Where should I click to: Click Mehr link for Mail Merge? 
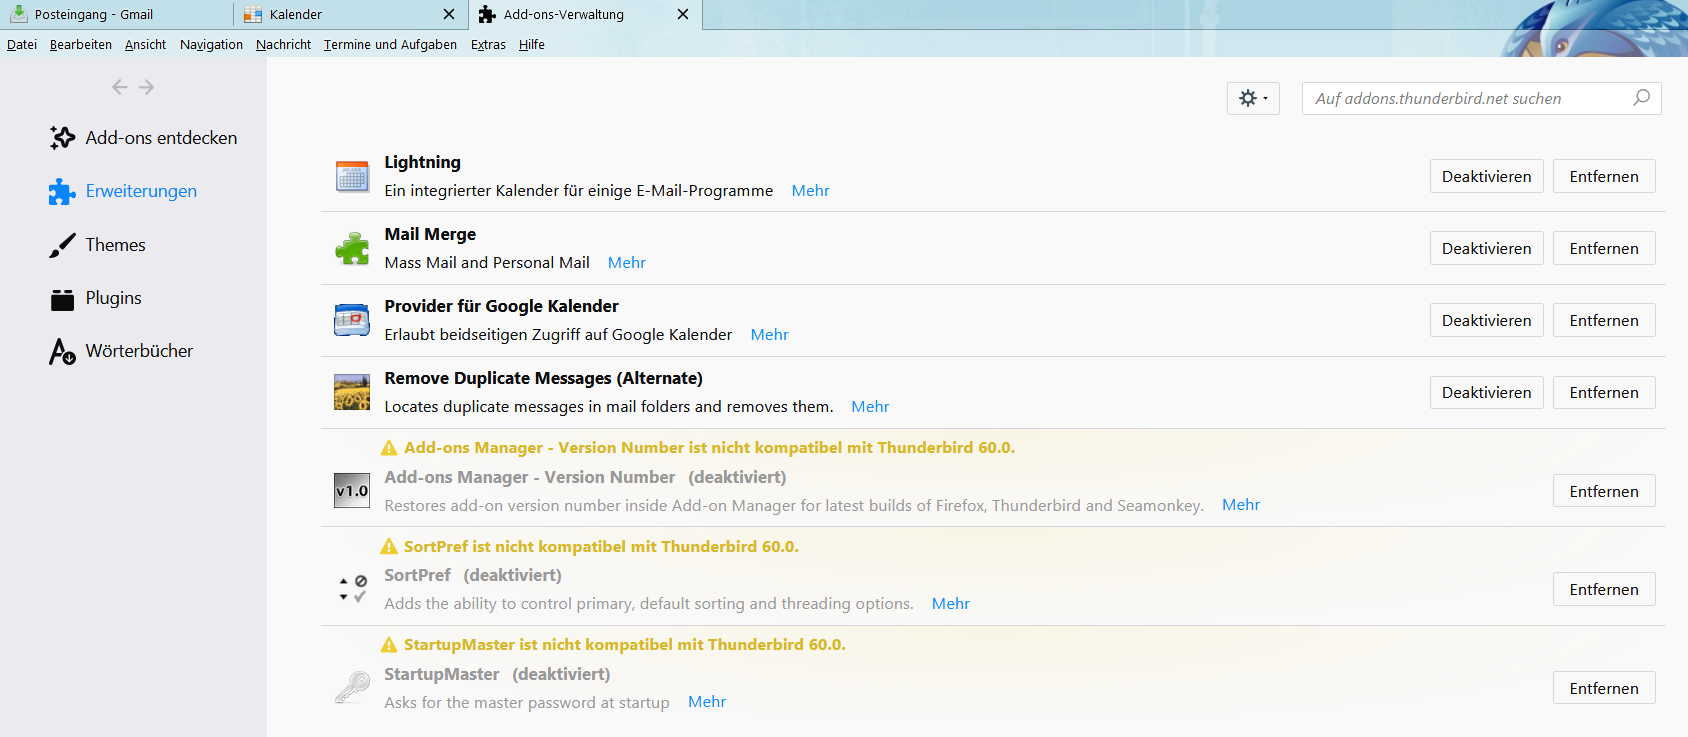click(x=627, y=263)
